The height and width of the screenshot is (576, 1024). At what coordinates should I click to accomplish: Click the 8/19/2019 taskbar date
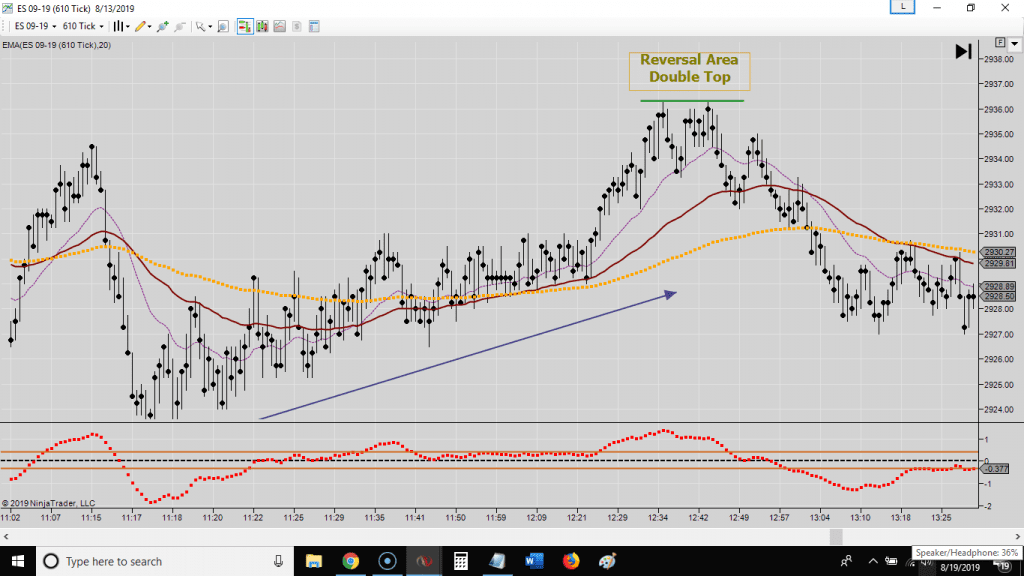pyautogui.click(x=960, y=568)
